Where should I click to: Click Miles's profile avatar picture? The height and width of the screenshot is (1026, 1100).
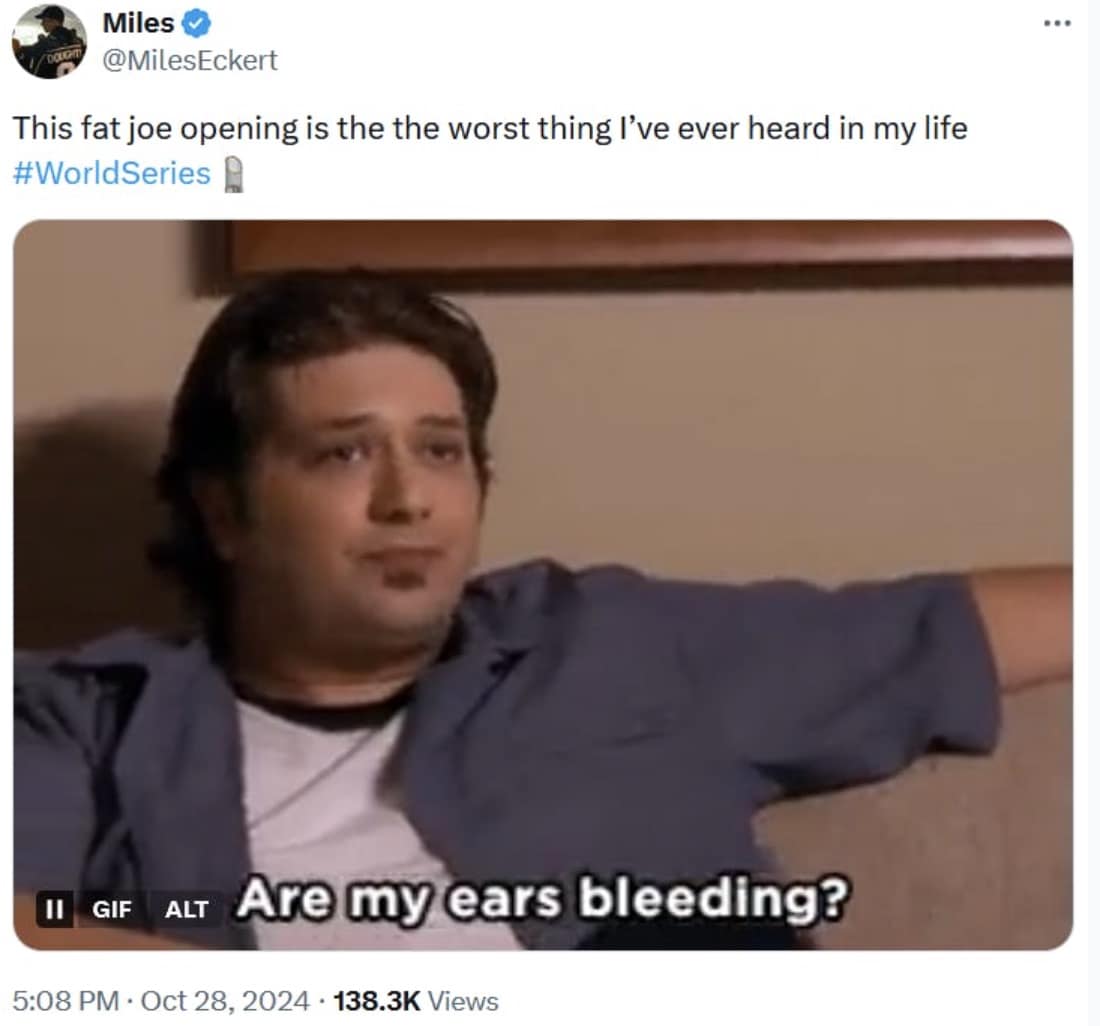pos(49,41)
